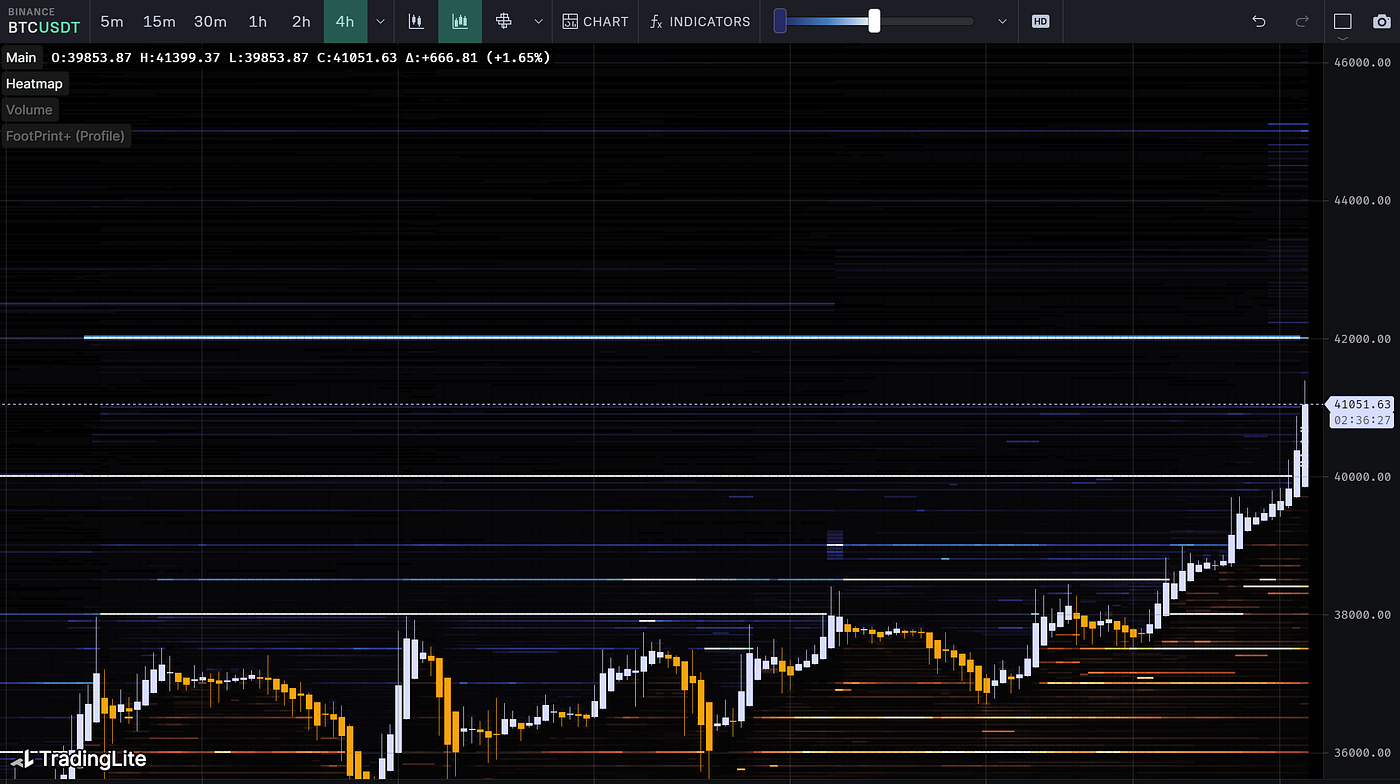Select the 1h timeframe
The height and width of the screenshot is (784, 1400).
[x=258, y=21]
